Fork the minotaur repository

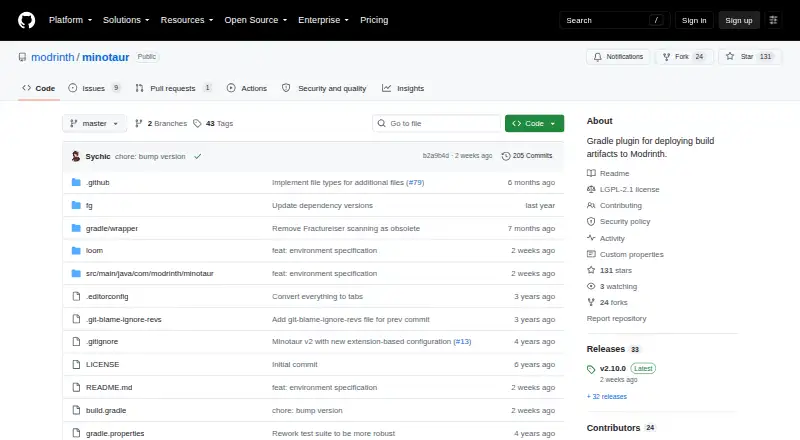tap(683, 57)
